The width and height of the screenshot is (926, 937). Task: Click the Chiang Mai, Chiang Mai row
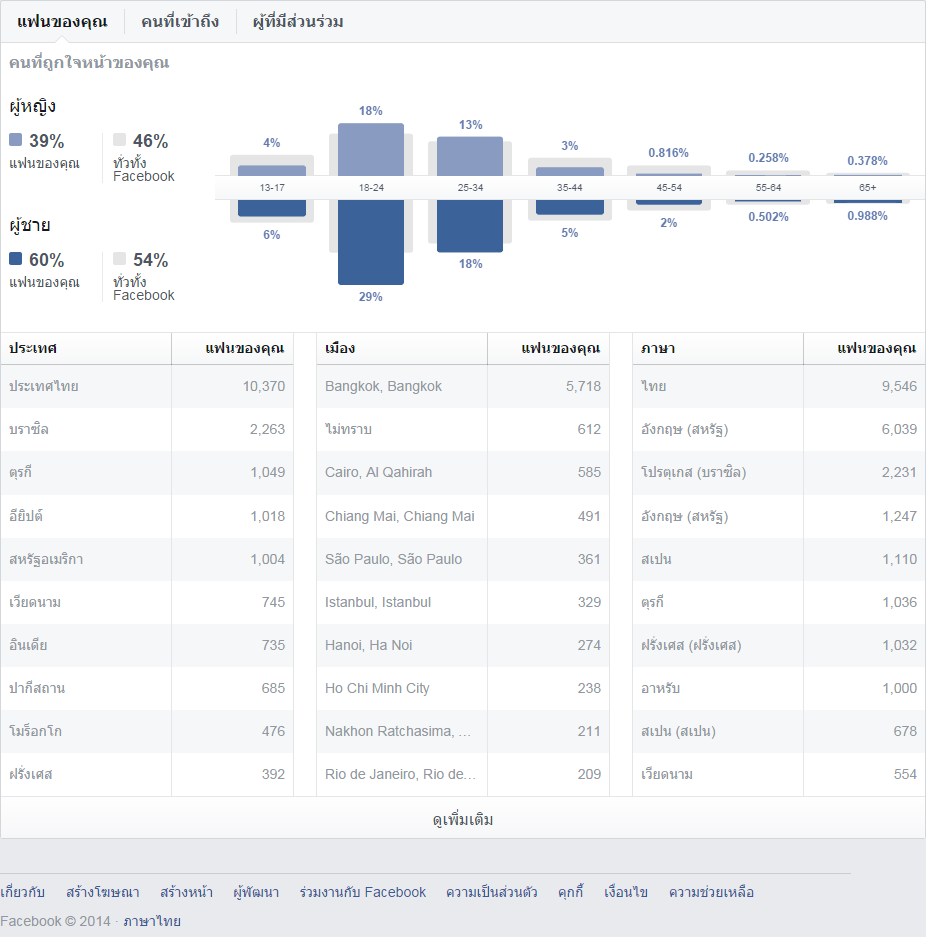[463, 516]
